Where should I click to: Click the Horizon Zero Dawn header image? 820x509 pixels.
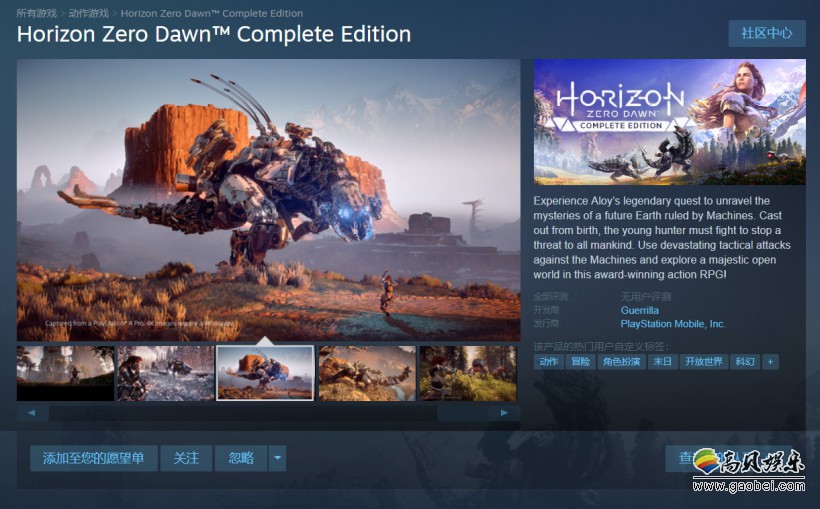[x=669, y=121]
